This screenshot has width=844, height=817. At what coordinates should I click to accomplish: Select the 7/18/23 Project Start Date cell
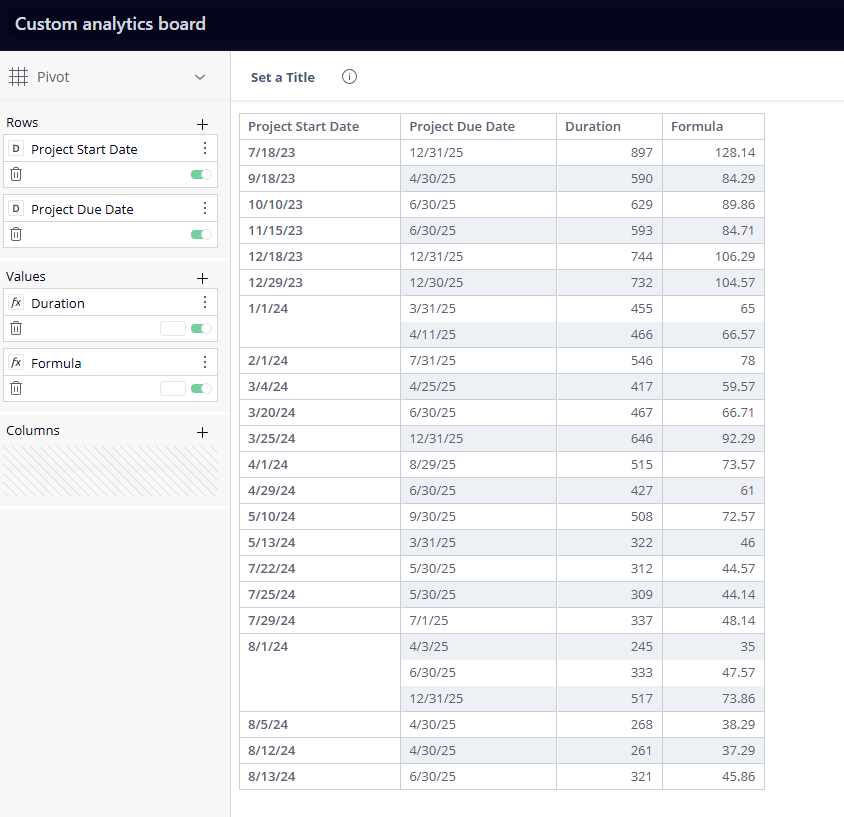pos(272,153)
